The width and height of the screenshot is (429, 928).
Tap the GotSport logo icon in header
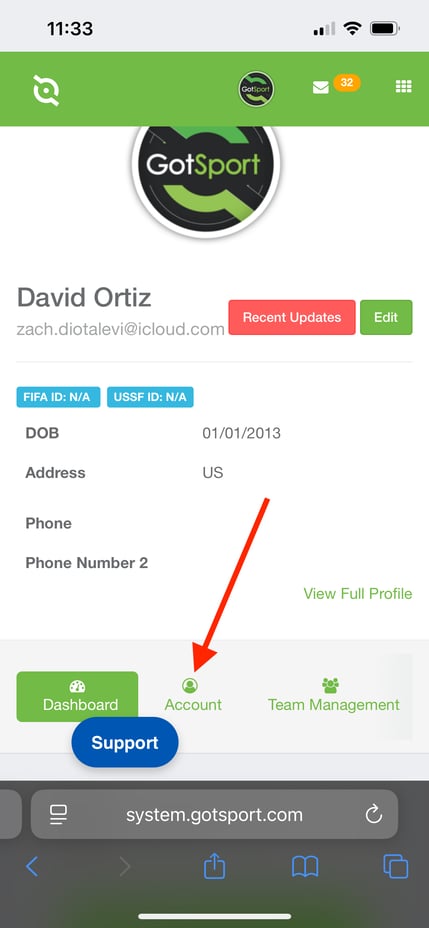coord(46,91)
